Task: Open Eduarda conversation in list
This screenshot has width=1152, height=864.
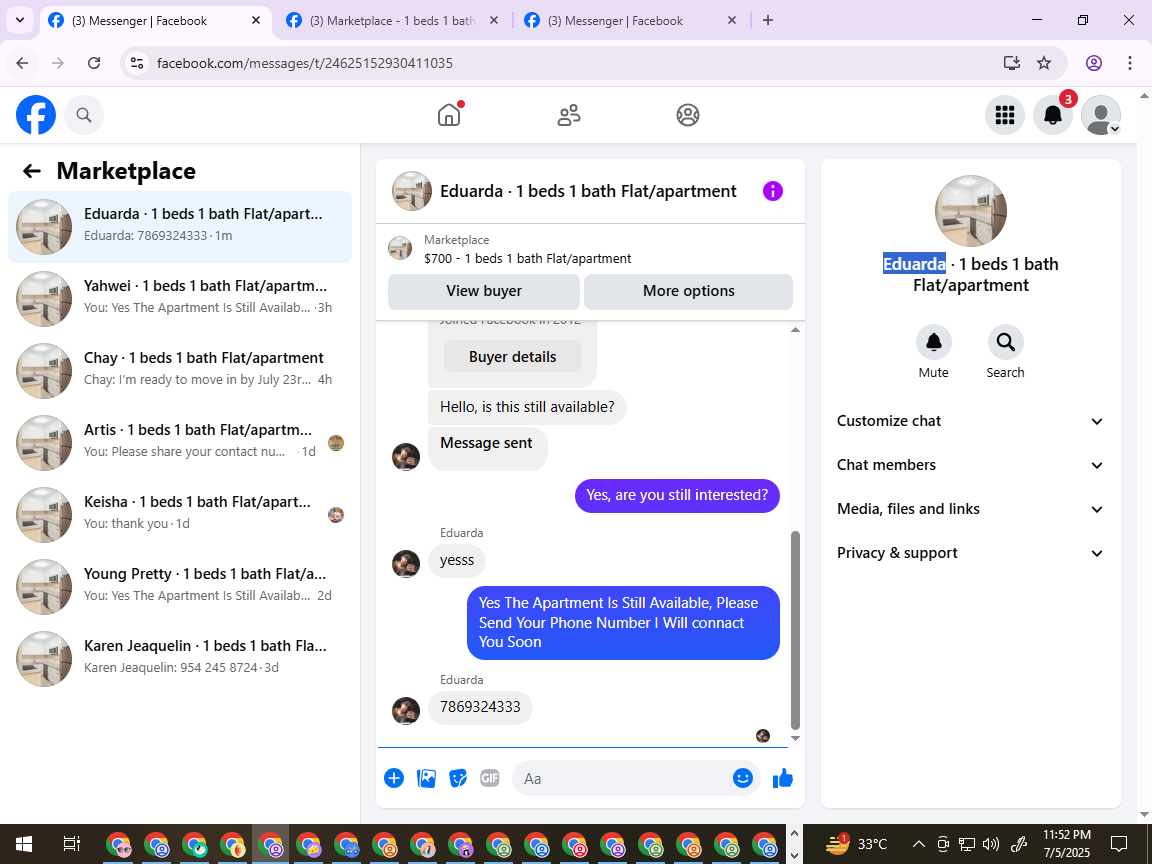Action: point(180,227)
